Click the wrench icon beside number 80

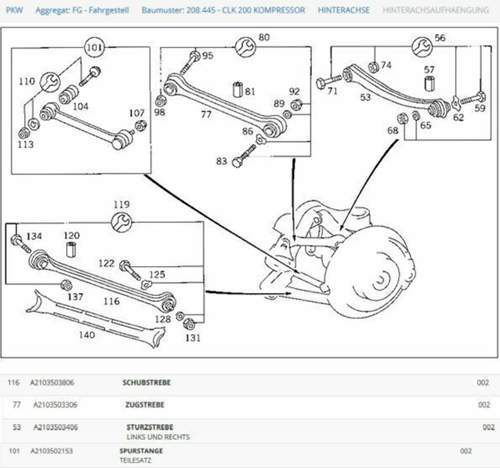click(x=245, y=47)
